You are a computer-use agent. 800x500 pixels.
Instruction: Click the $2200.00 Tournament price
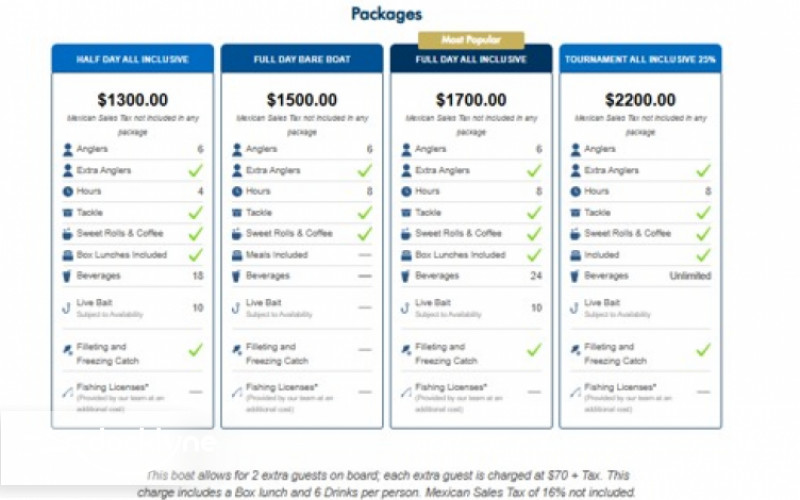click(x=640, y=100)
